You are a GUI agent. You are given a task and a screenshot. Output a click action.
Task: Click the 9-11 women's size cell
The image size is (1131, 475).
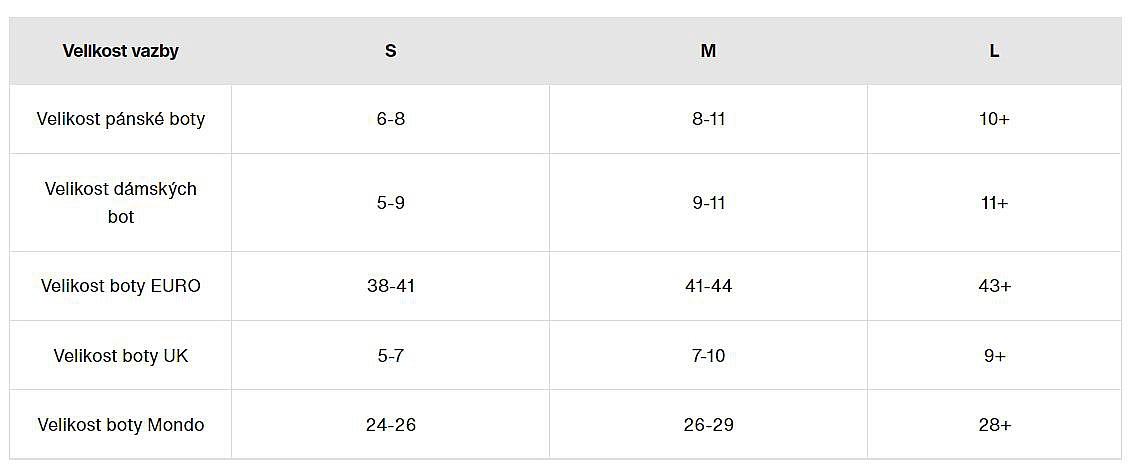[x=708, y=203]
